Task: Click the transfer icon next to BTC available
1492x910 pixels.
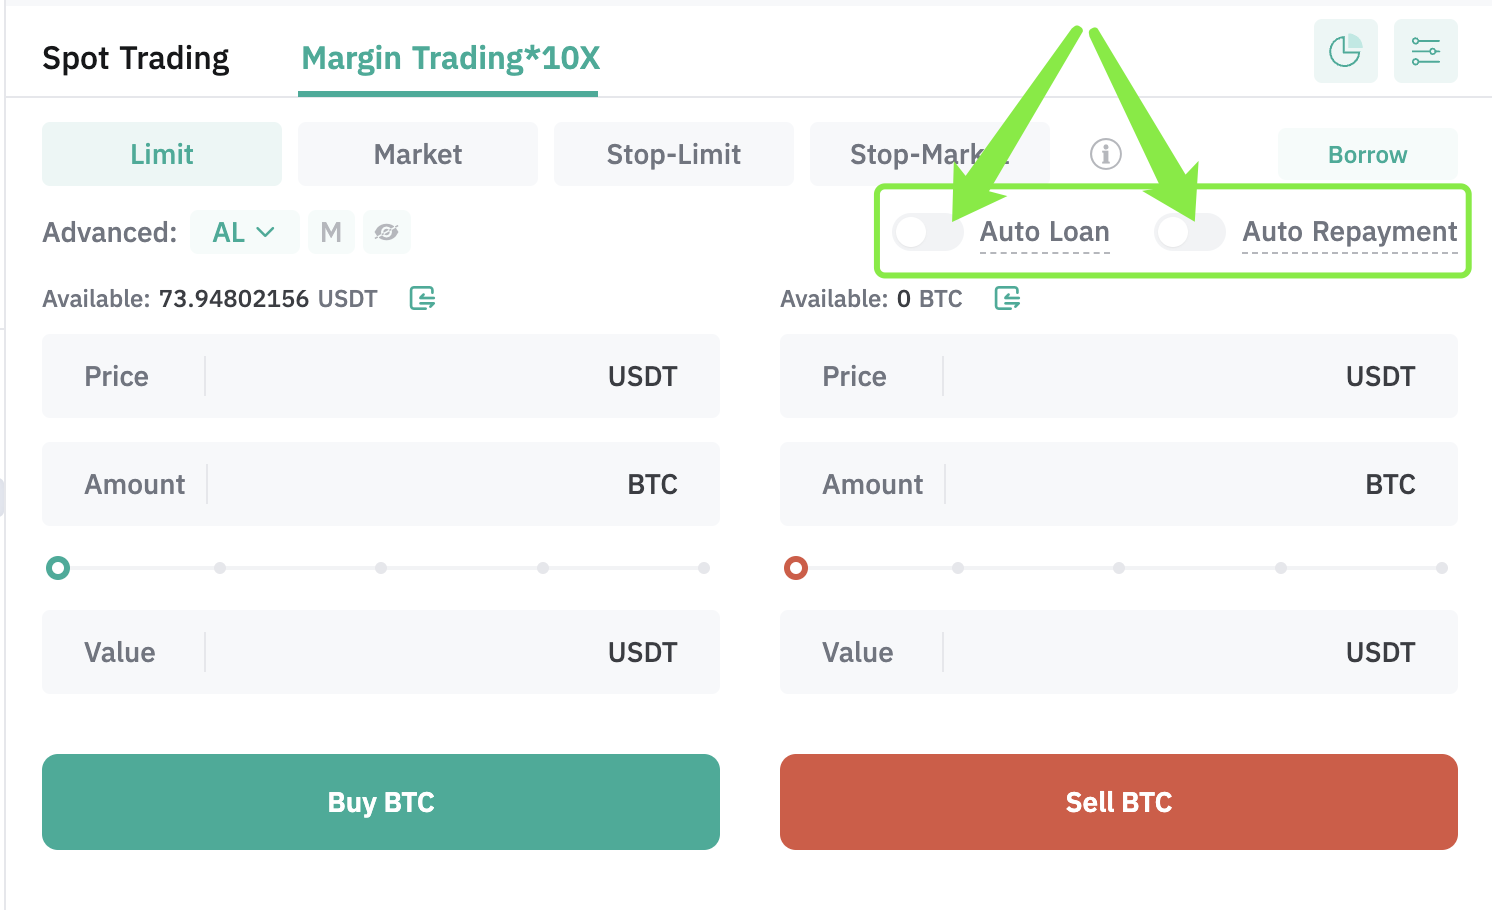Action: [1007, 298]
